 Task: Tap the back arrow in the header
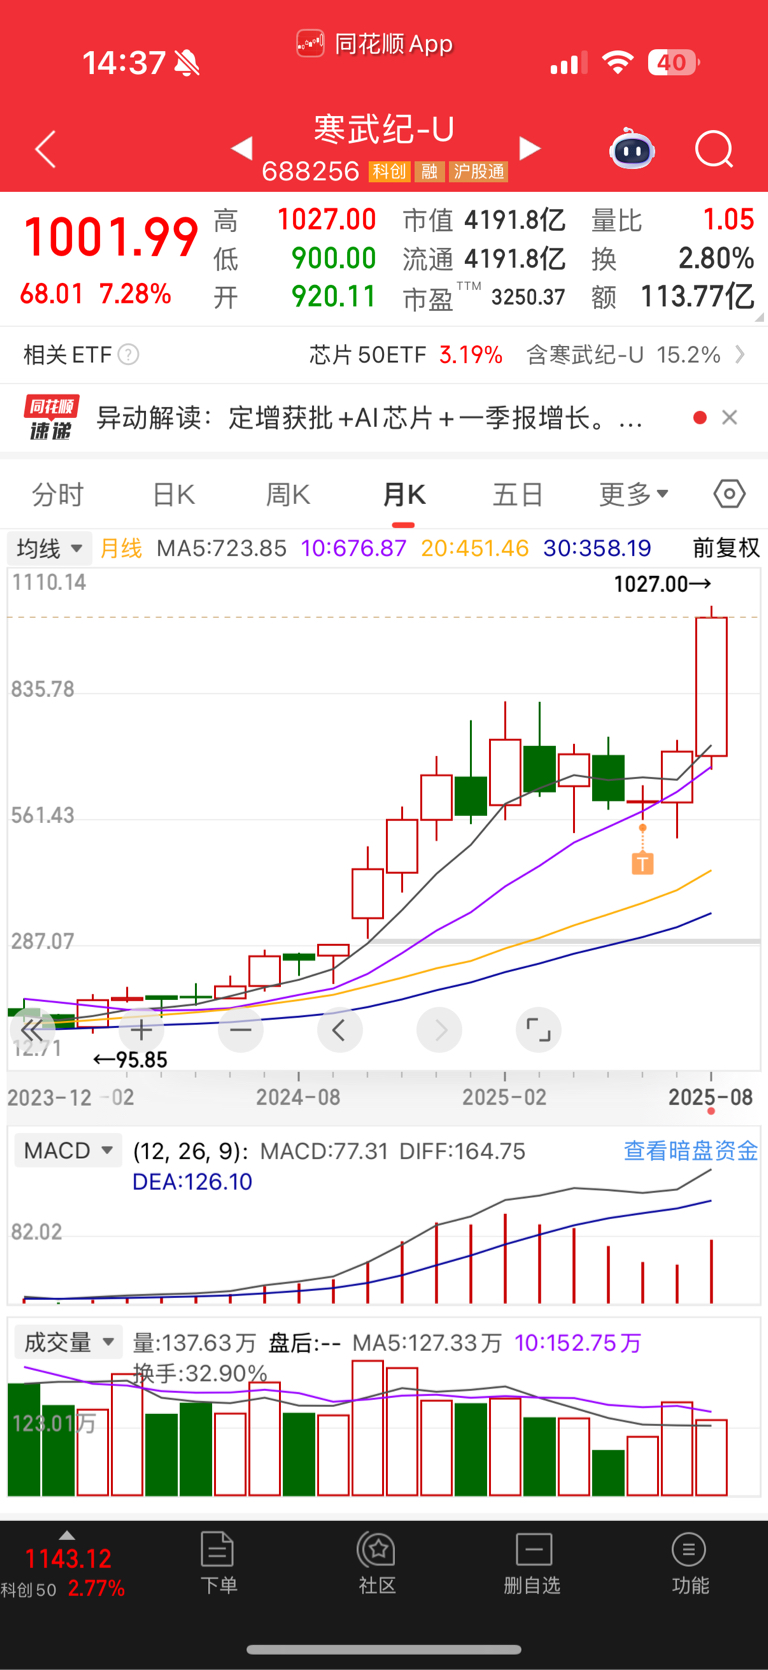point(45,150)
